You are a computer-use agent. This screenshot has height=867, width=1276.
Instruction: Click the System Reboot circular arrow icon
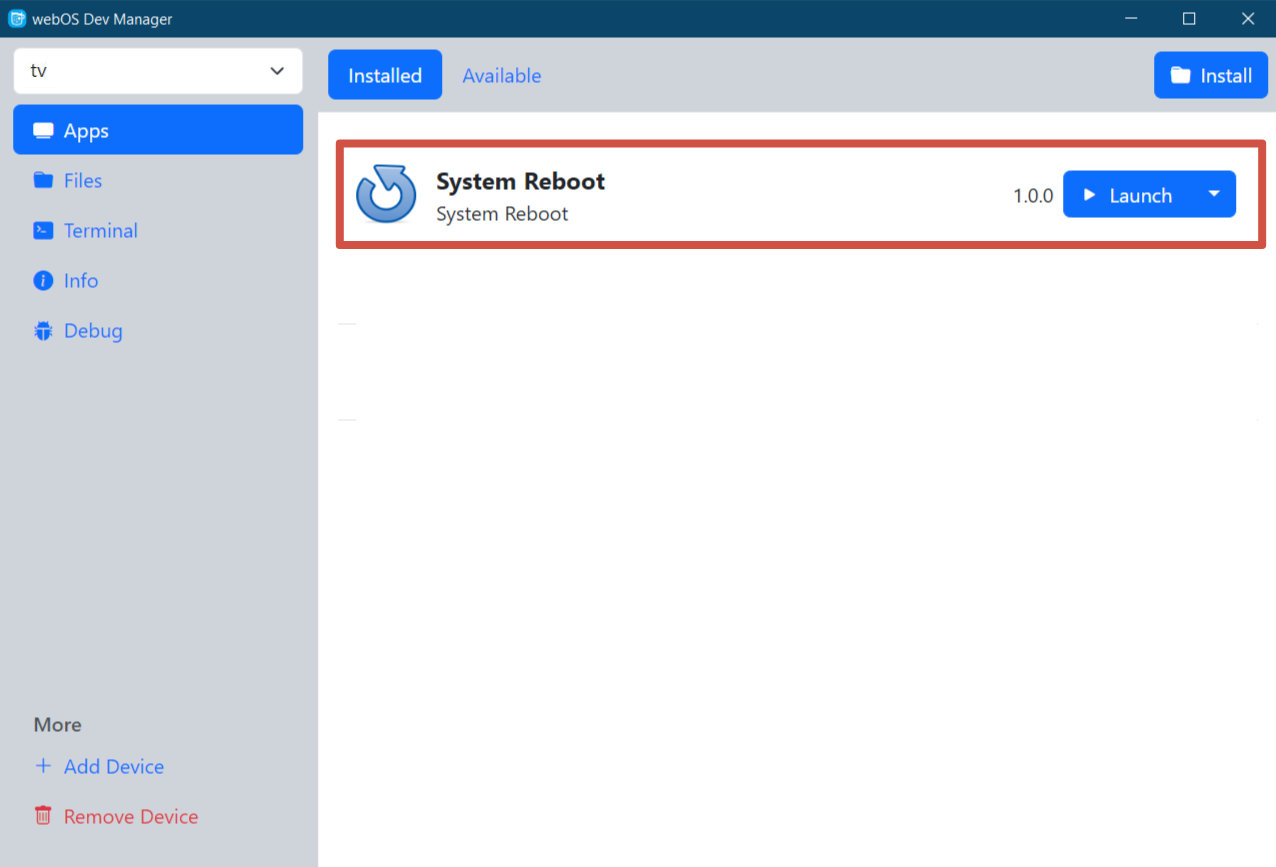[386, 194]
